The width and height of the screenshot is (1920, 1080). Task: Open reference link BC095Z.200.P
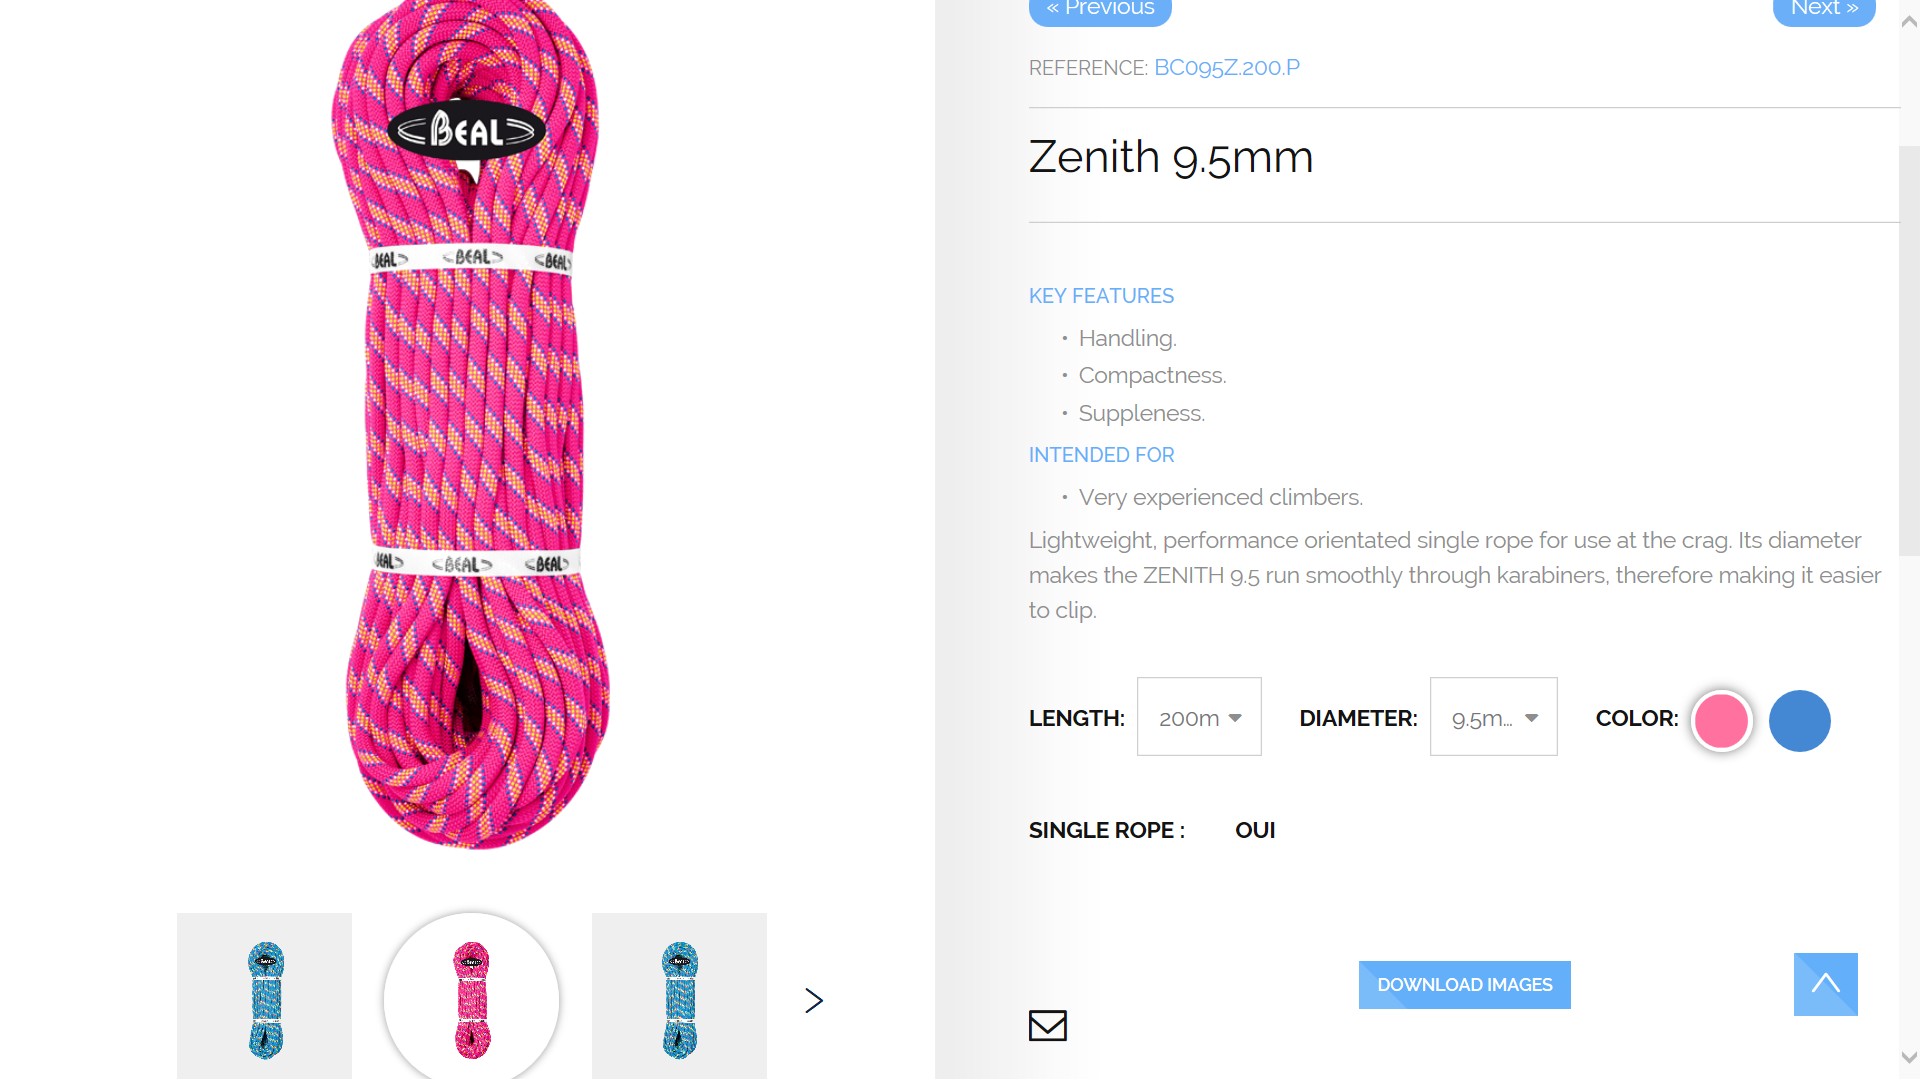[x=1227, y=67]
